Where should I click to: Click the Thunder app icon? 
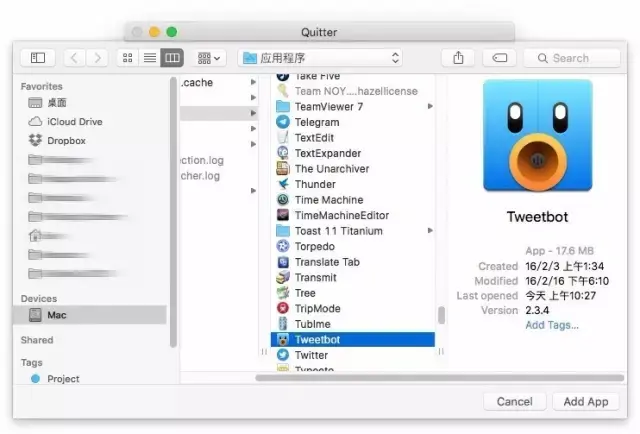click(x=283, y=184)
